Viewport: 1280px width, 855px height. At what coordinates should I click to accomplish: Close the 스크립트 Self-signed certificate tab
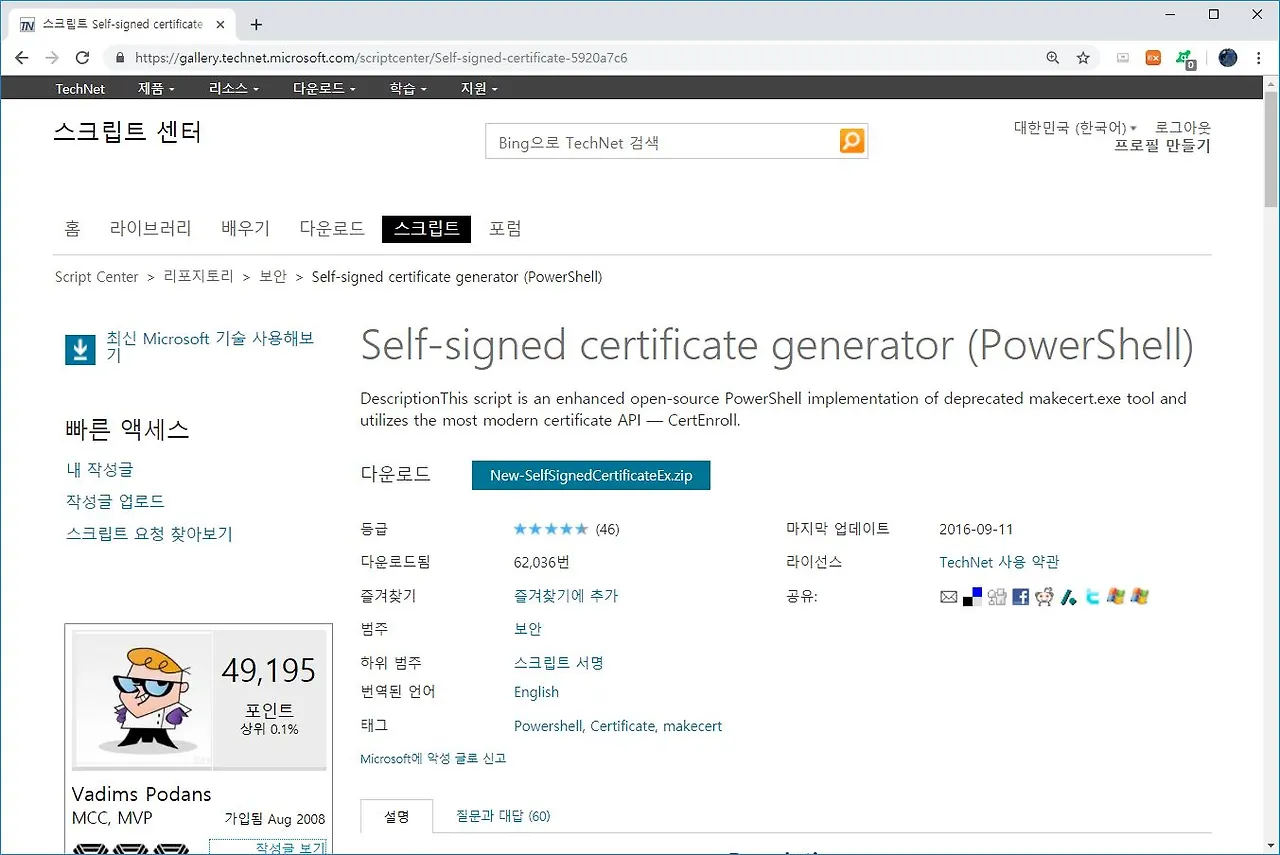(x=222, y=24)
